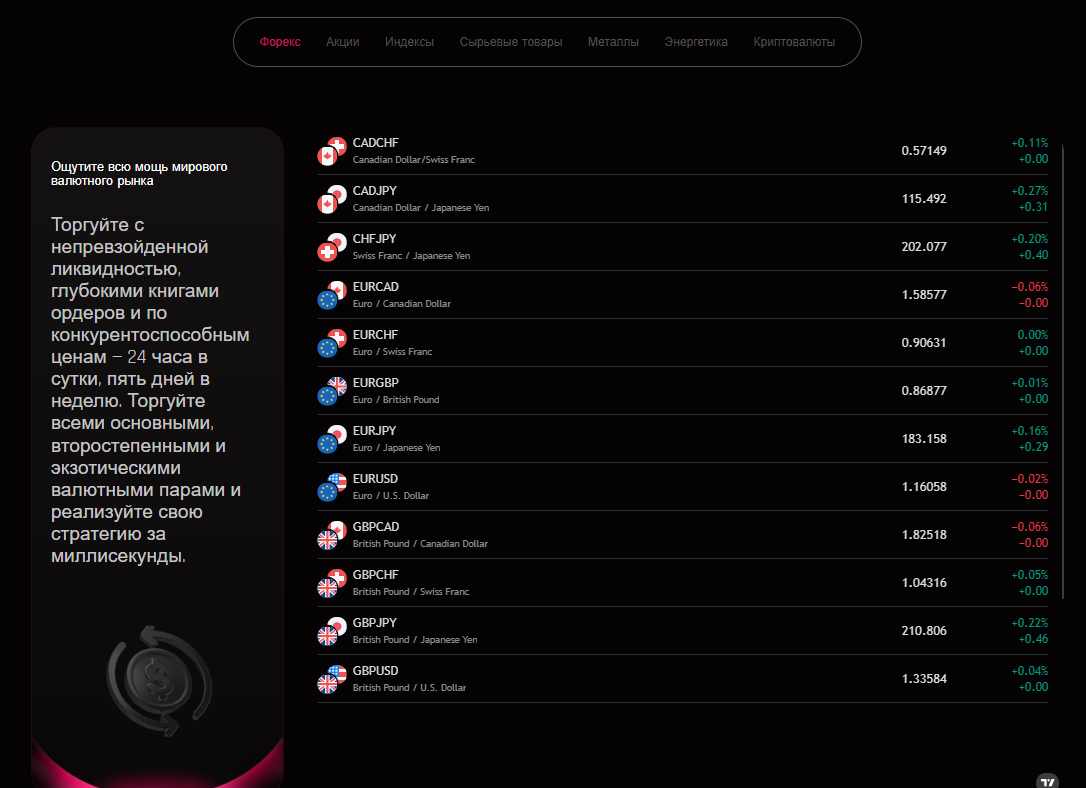
Task: Select the Индексы tab
Action: (x=409, y=42)
